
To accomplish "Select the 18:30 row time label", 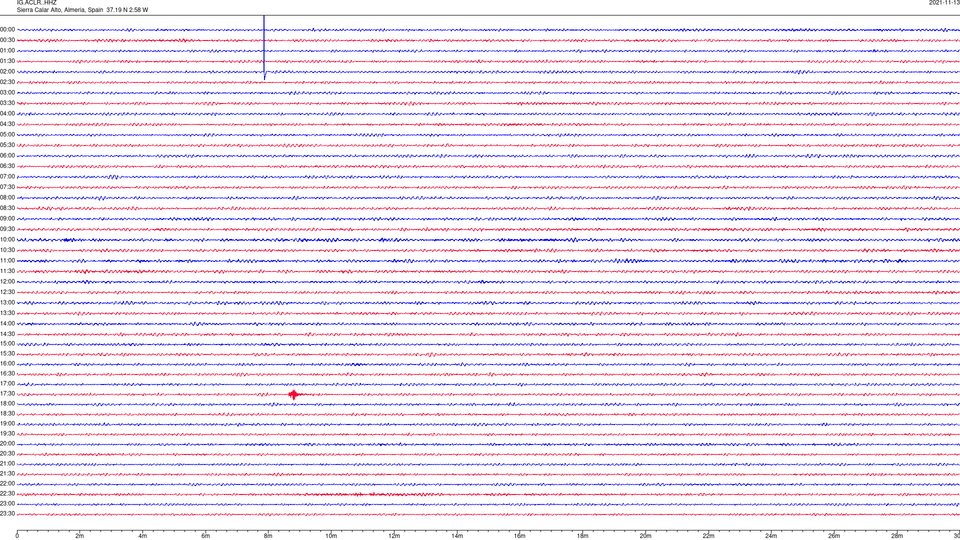I will click(7, 413).
